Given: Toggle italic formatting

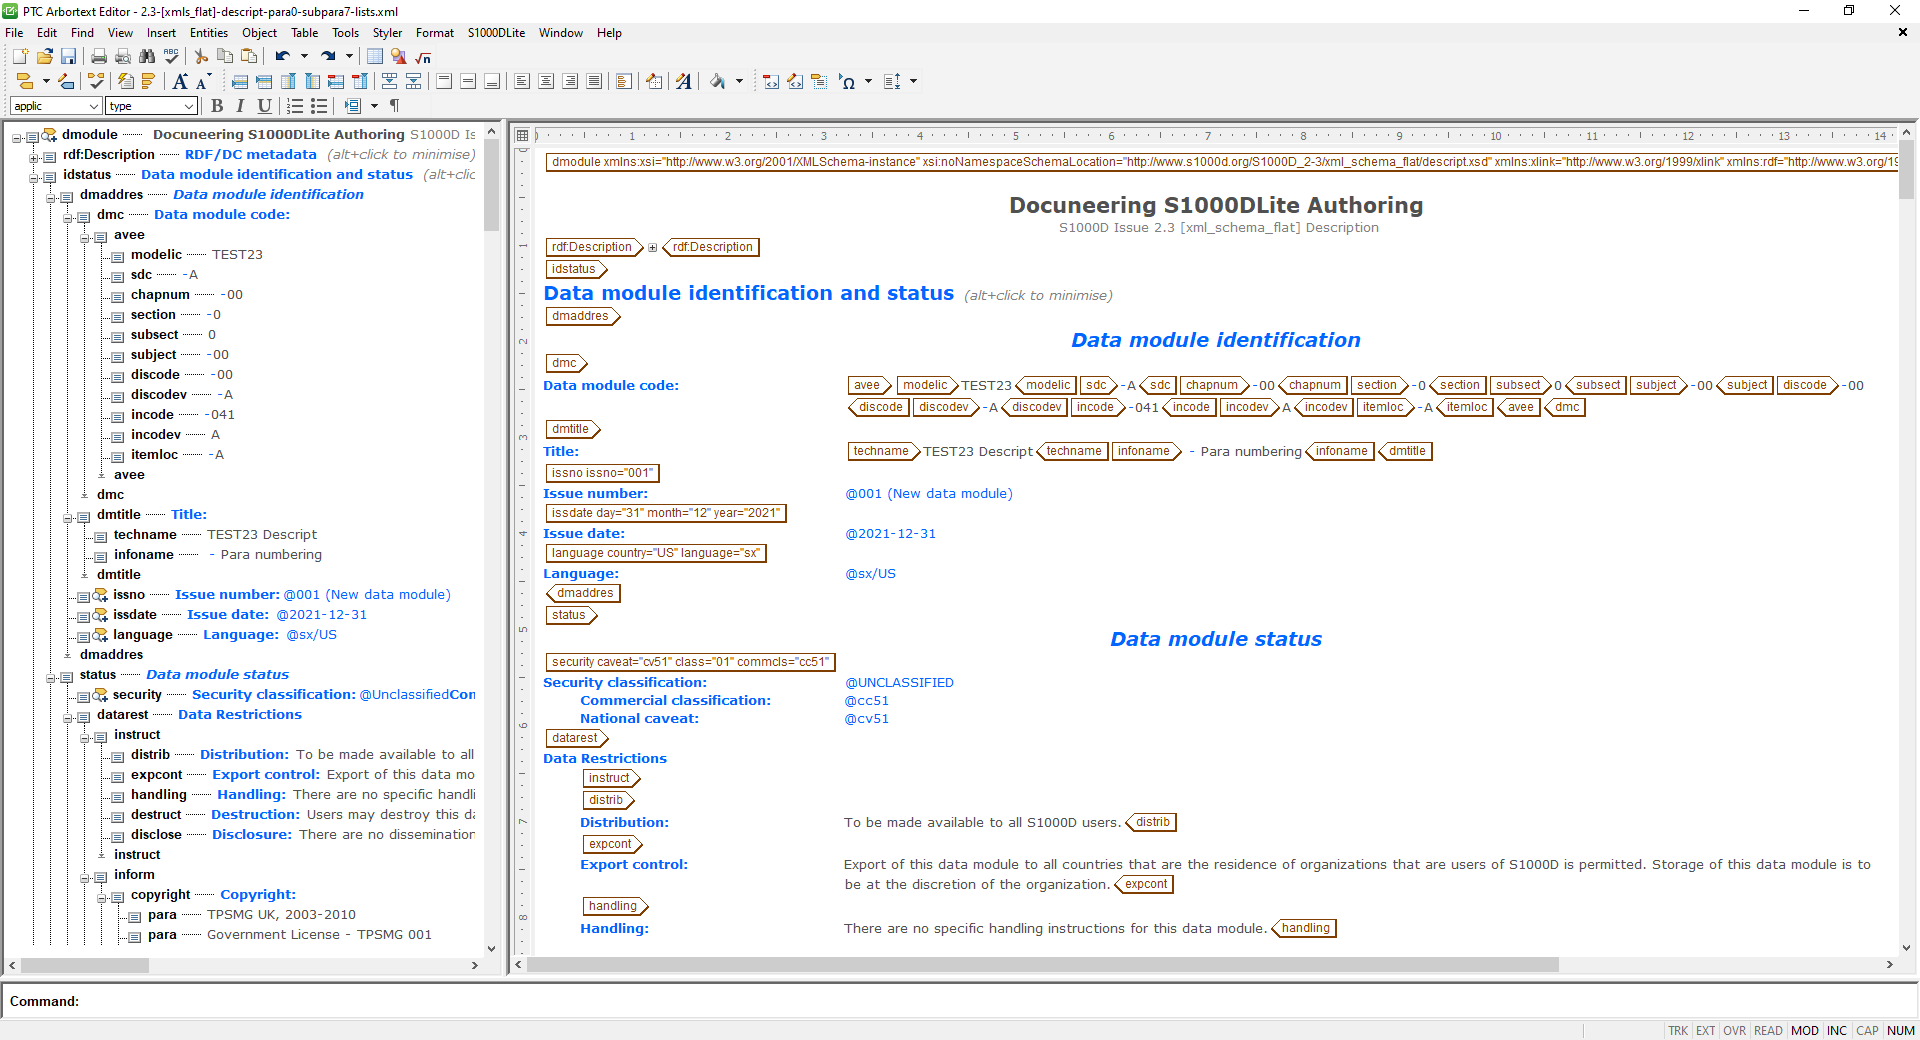Looking at the screenshot, I should click(x=240, y=106).
